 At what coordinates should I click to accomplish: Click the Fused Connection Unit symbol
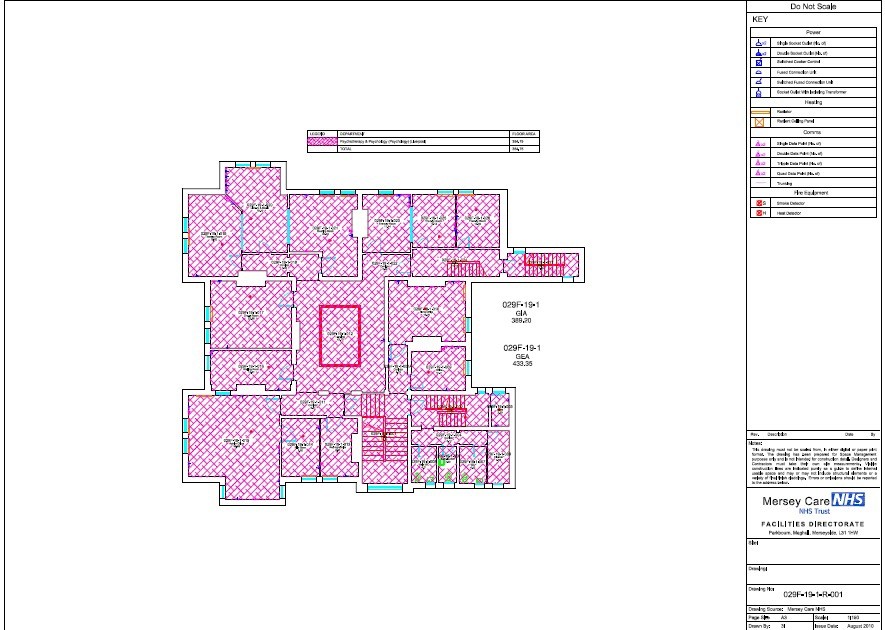[x=757, y=73]
